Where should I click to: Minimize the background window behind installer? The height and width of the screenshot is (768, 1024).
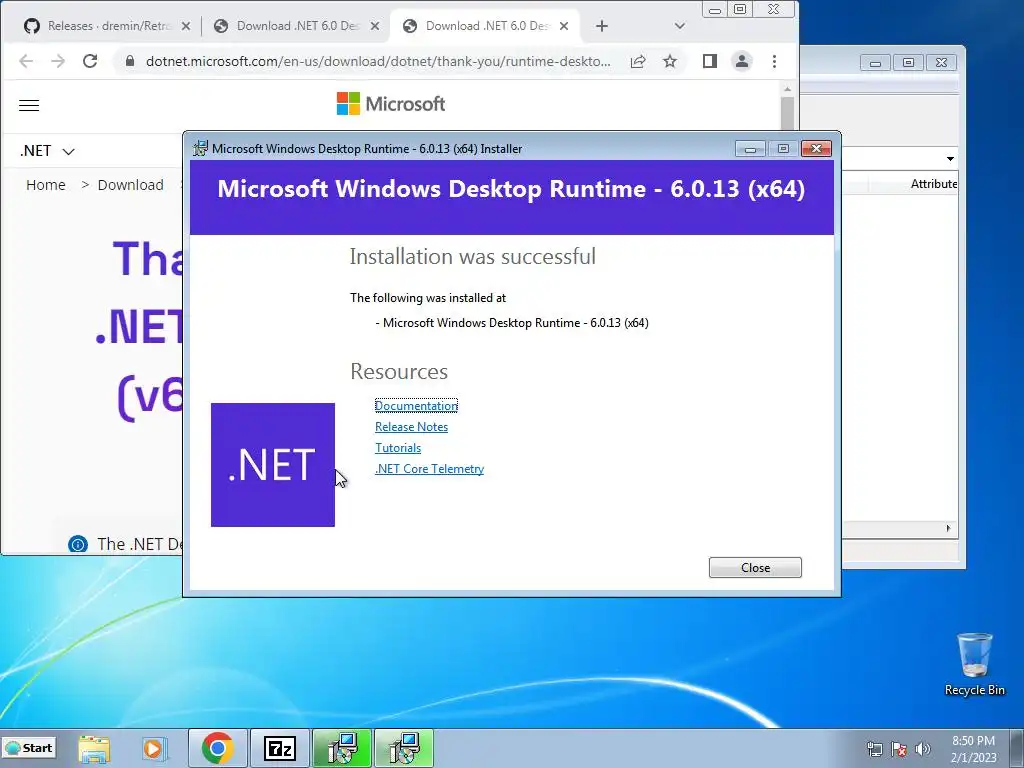pyautogui.click(x=875, y=63)
